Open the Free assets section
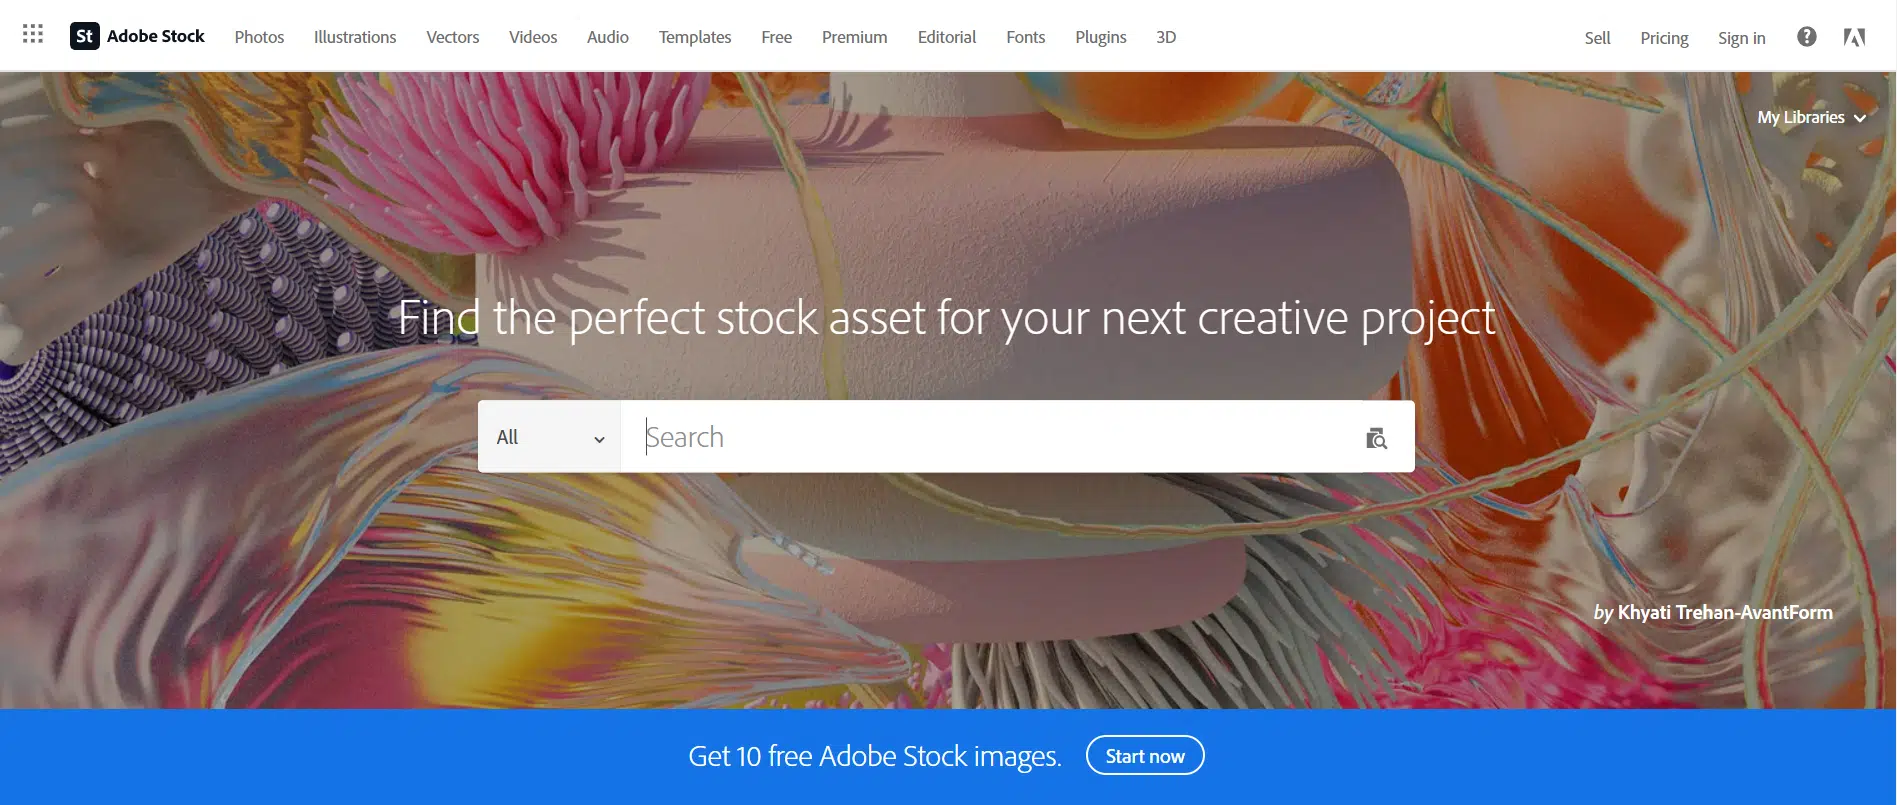This screenshot has width=1897, height=805. pyautogui.click(x=776, y=37)
